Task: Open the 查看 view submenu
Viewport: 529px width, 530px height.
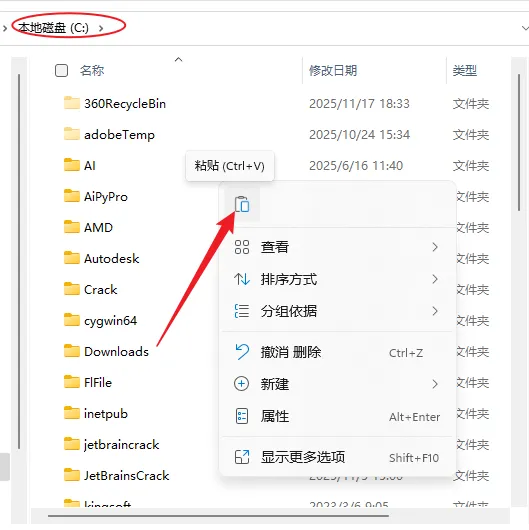Action: pos(337,247)
